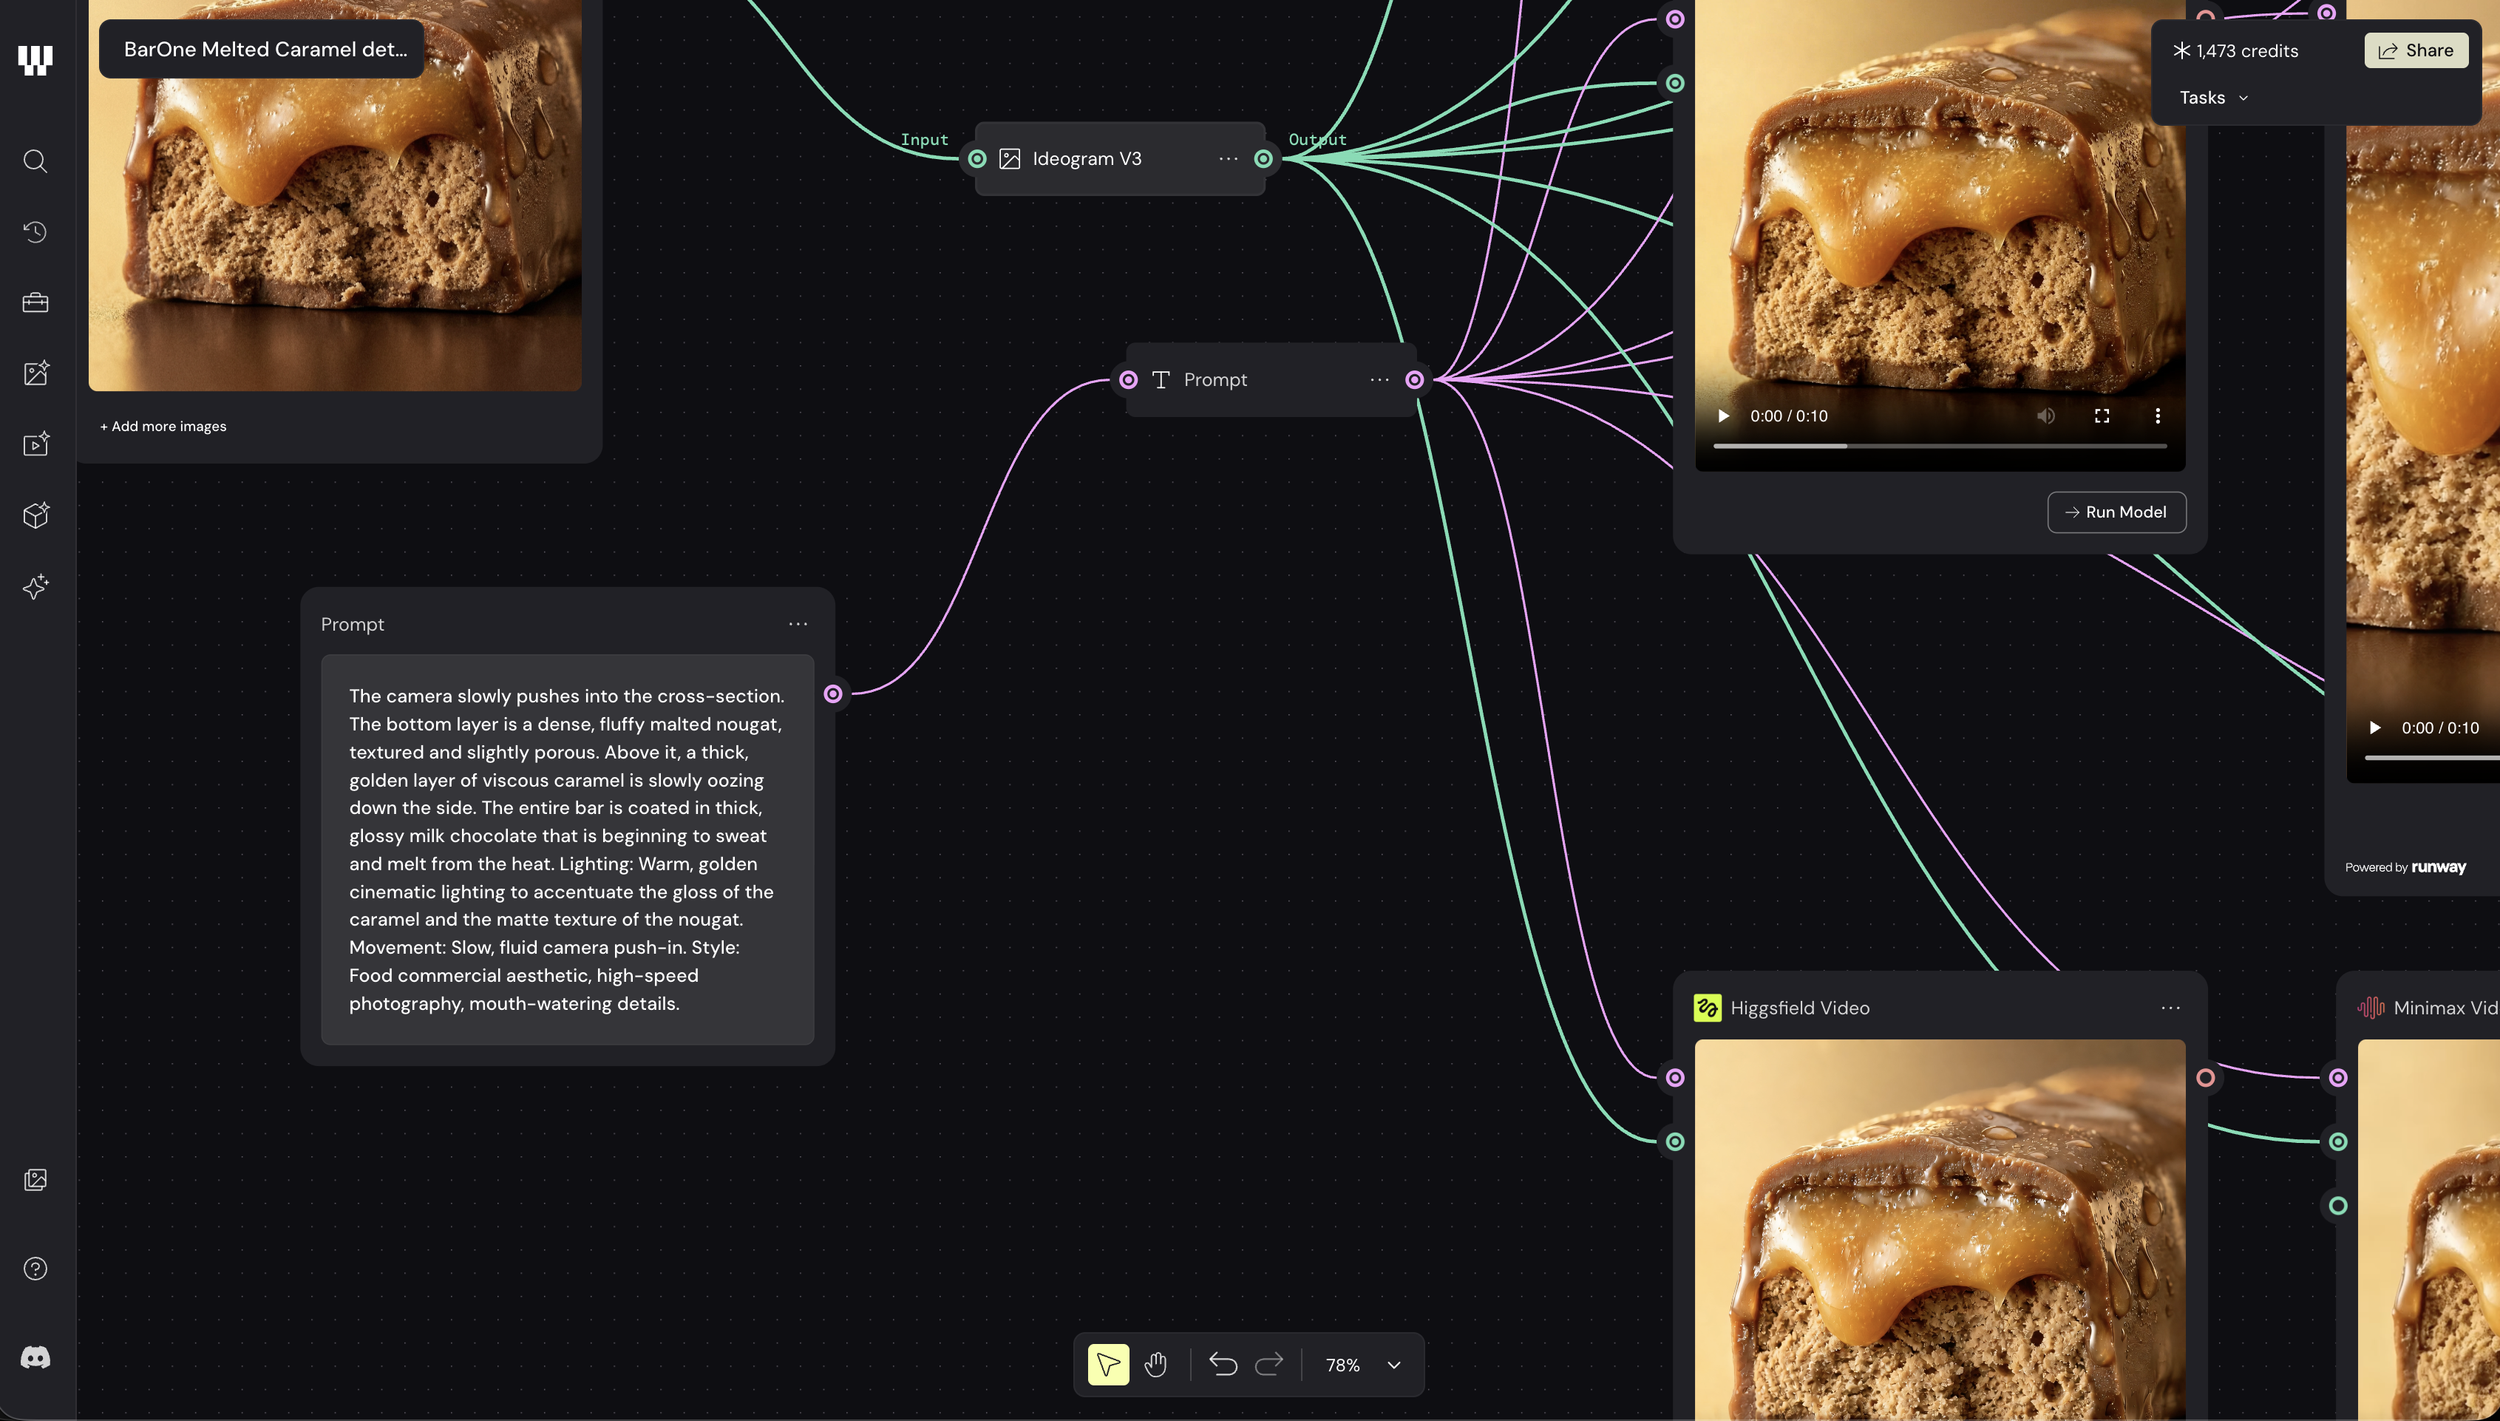The height and width of the screenshot is (1421, 2500).
Task: Click Add more images link
Action: 163,427
